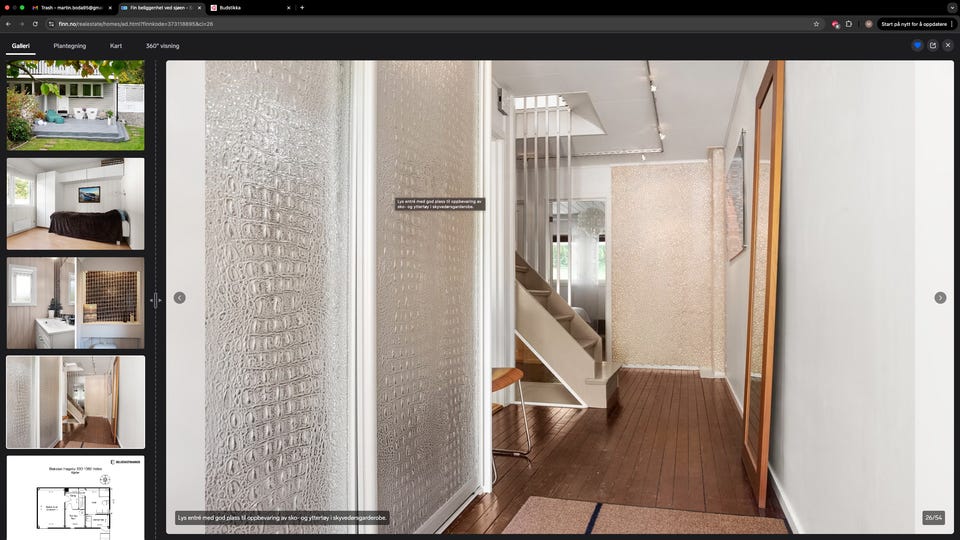Select the garden terrace thumbnail
Image resolution: width=960 pixels, height=540 pixels.
click(x=75, y=105)
